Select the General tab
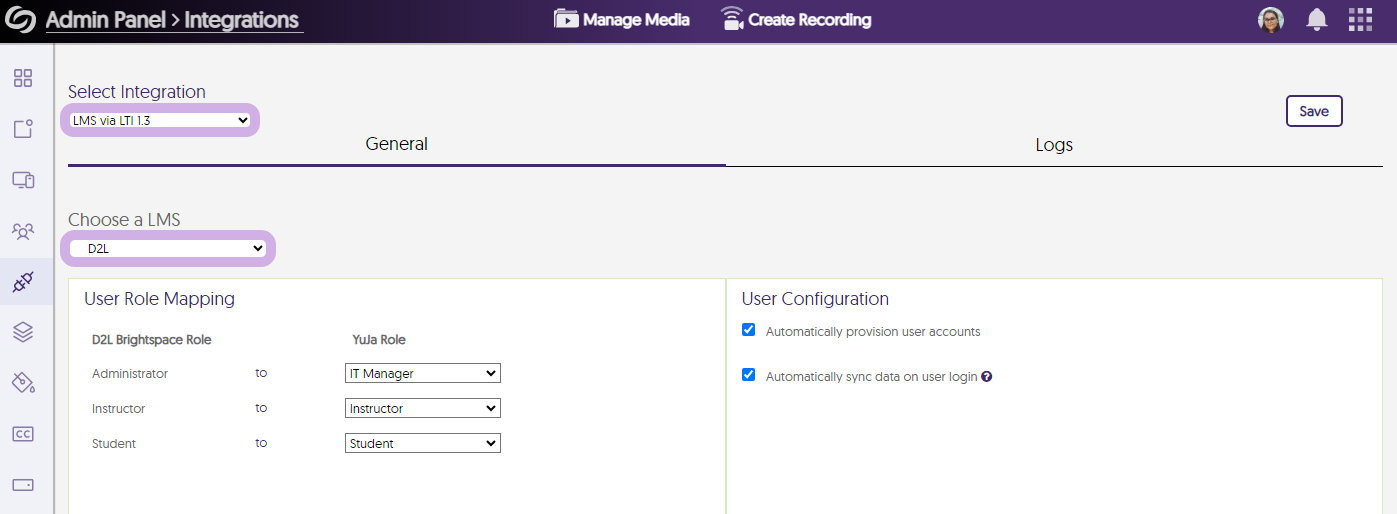The height and width of the screenshot is (514, 1397). (396, 144)
